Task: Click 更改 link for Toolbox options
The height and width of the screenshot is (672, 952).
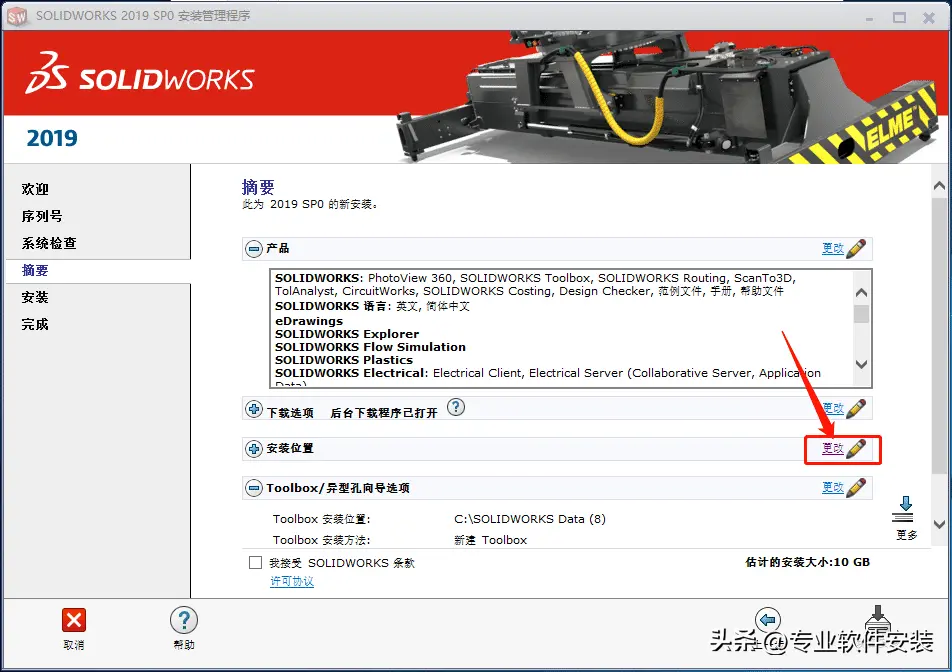Action: 832,487
